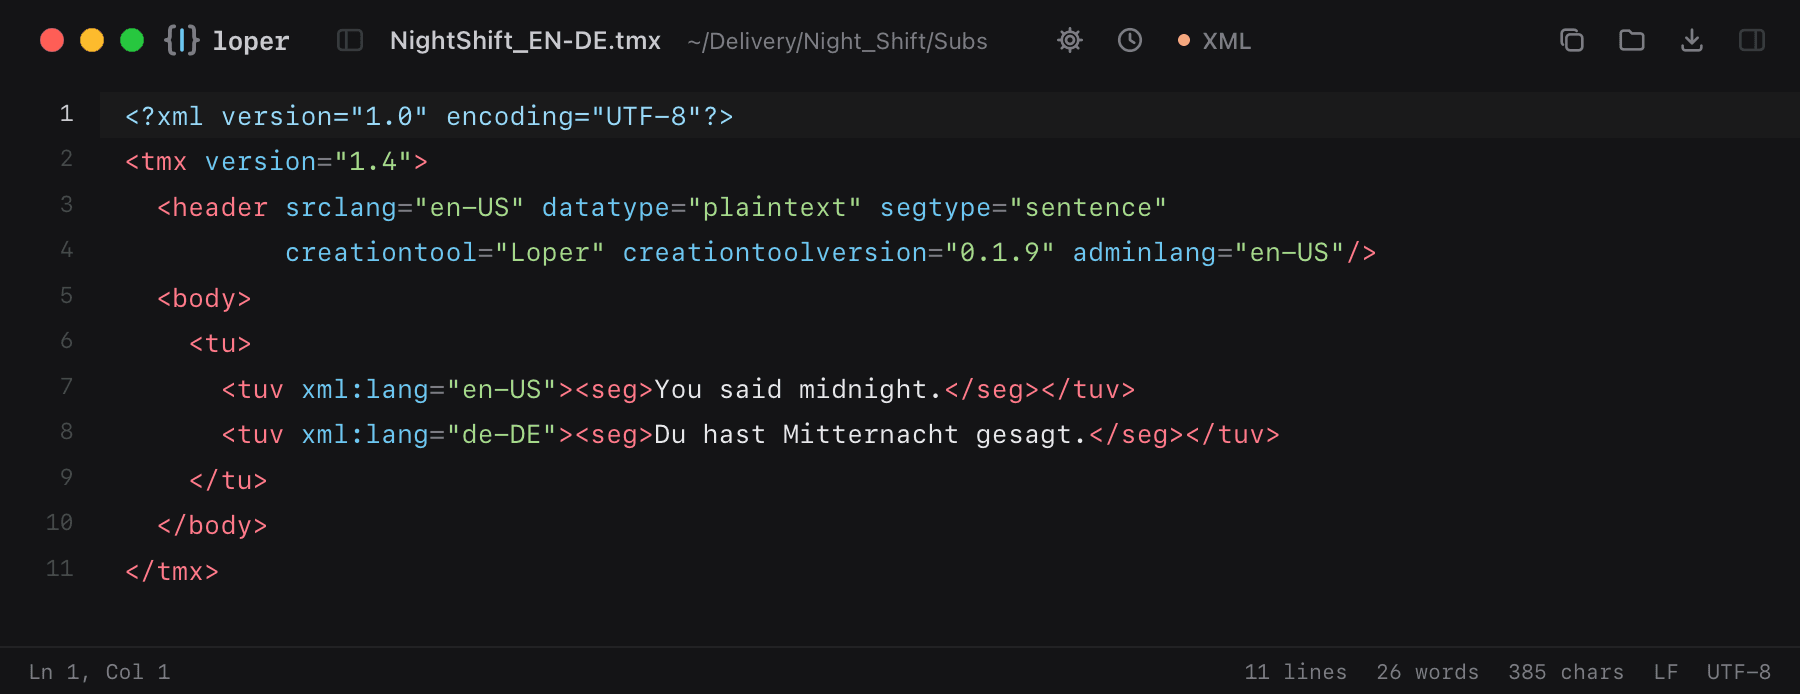Click the 385 chars status entry
The height and width of the screenshot is (694, 1800).
pyautogui.click(x=1566, y=672)
